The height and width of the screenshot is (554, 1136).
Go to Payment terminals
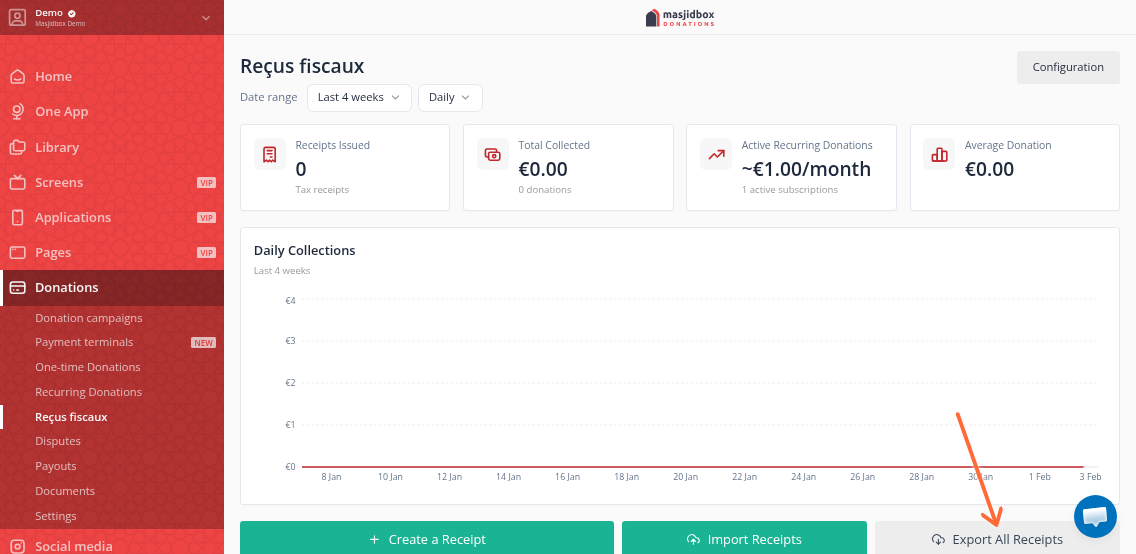pyautogui.click(x=84, y=342)
